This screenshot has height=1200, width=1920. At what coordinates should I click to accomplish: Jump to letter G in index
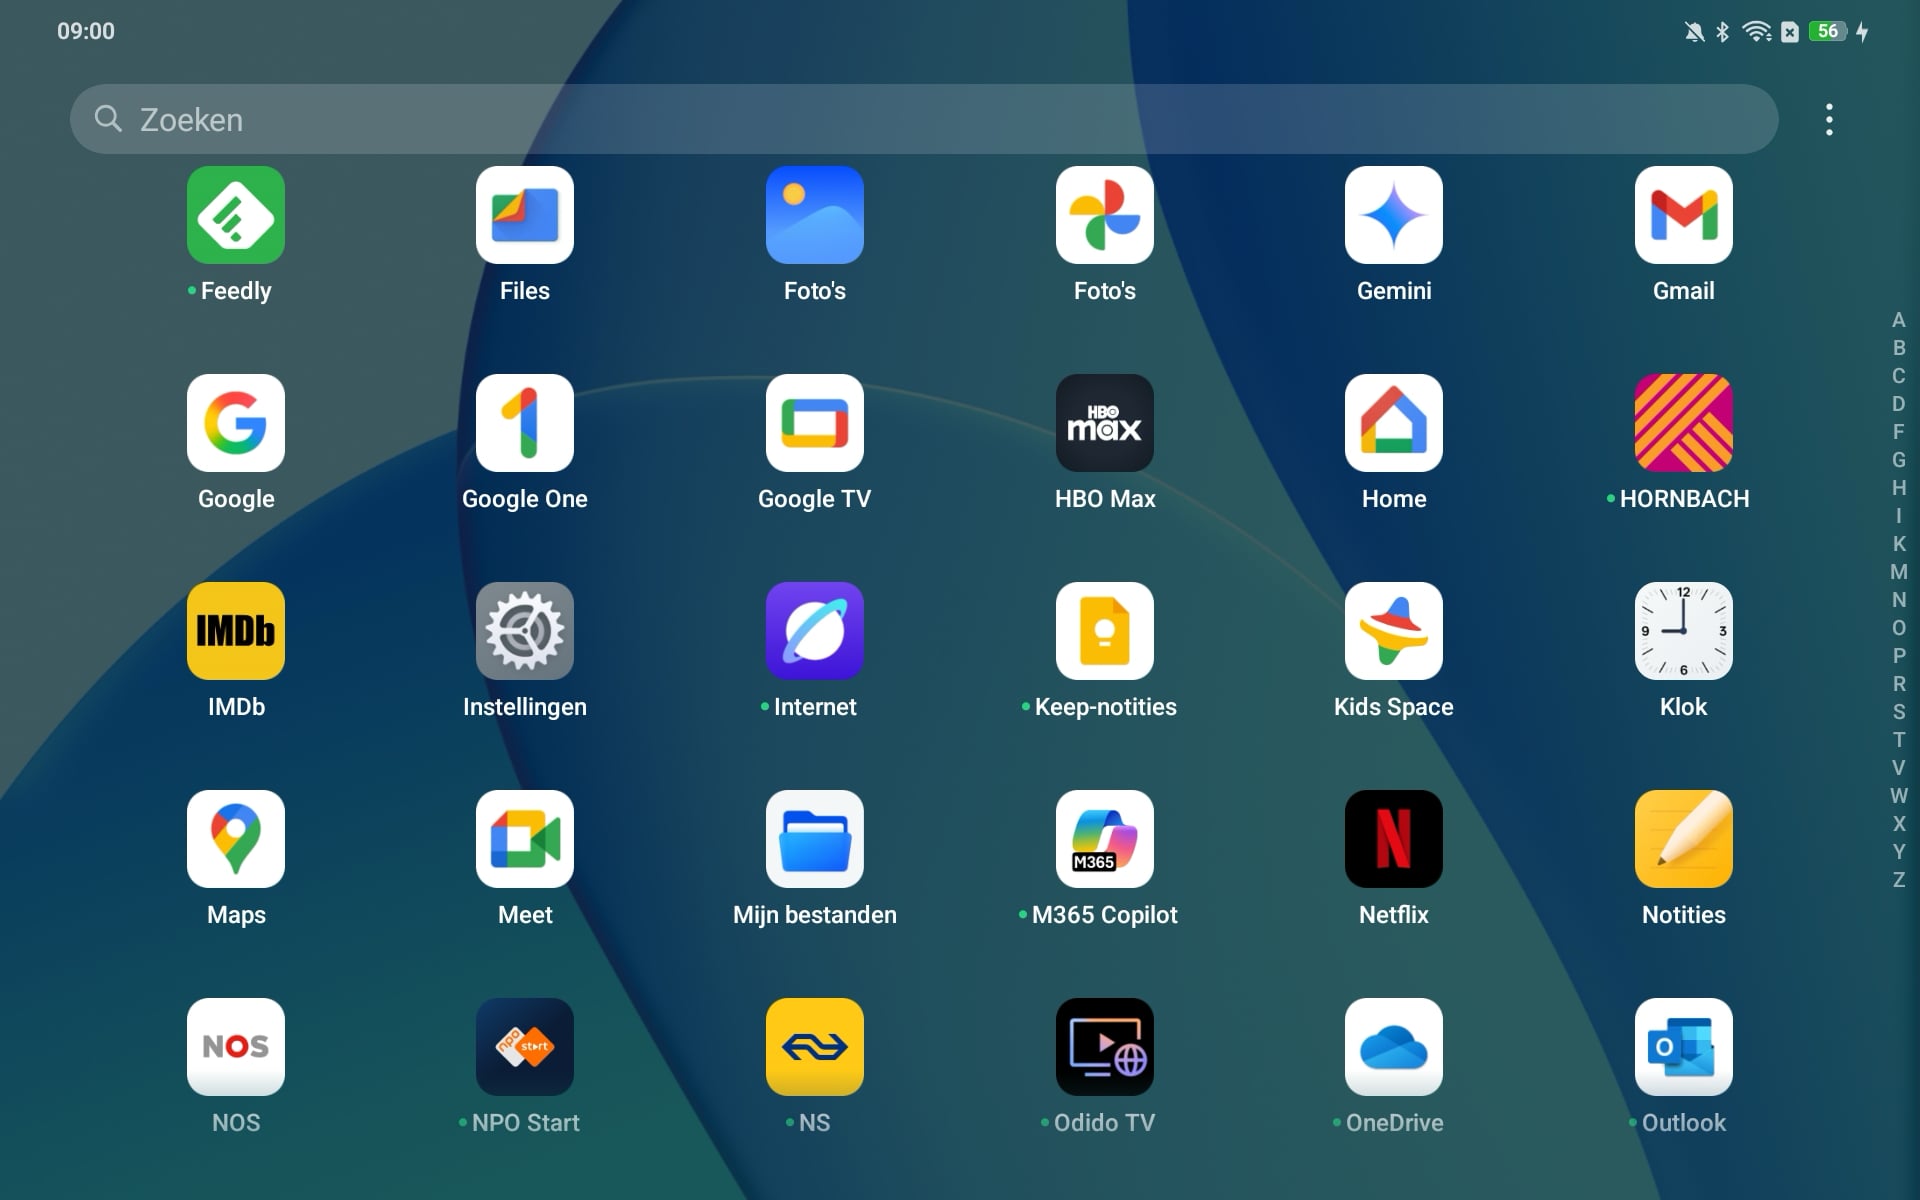(1898, 460)
